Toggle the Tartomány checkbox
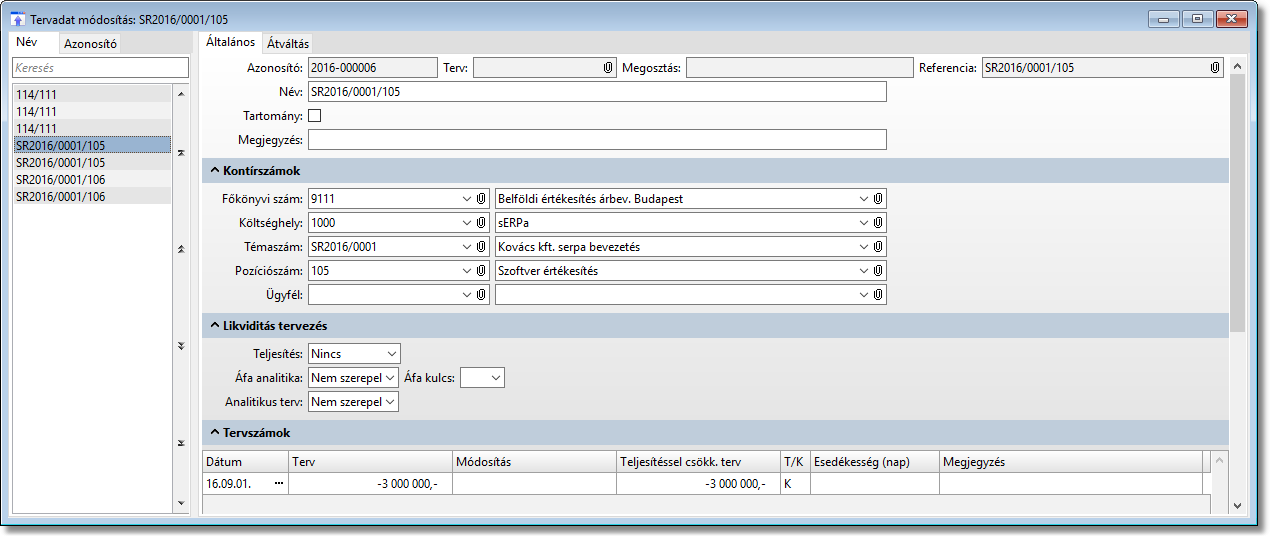 pos(315,115)
